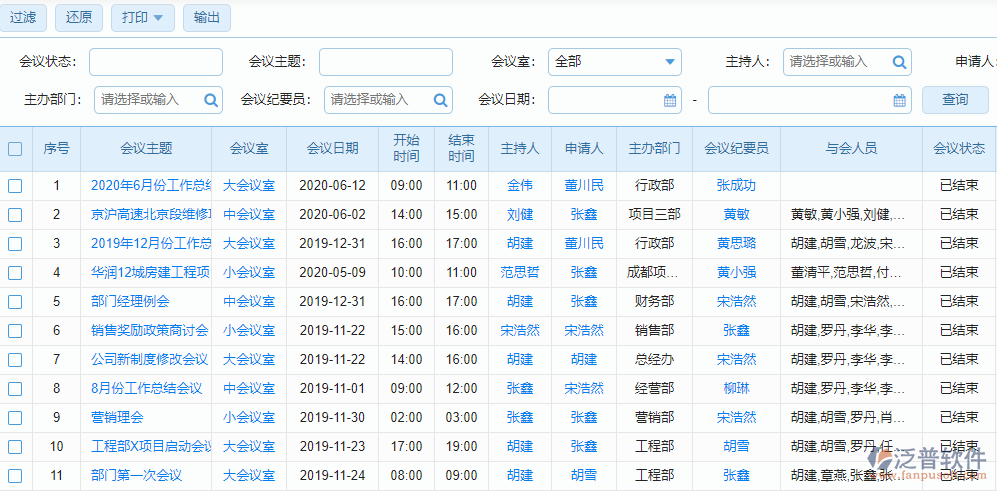
Task: Open calendar icon in start 会议日期 field
Action: click(670, 100)
